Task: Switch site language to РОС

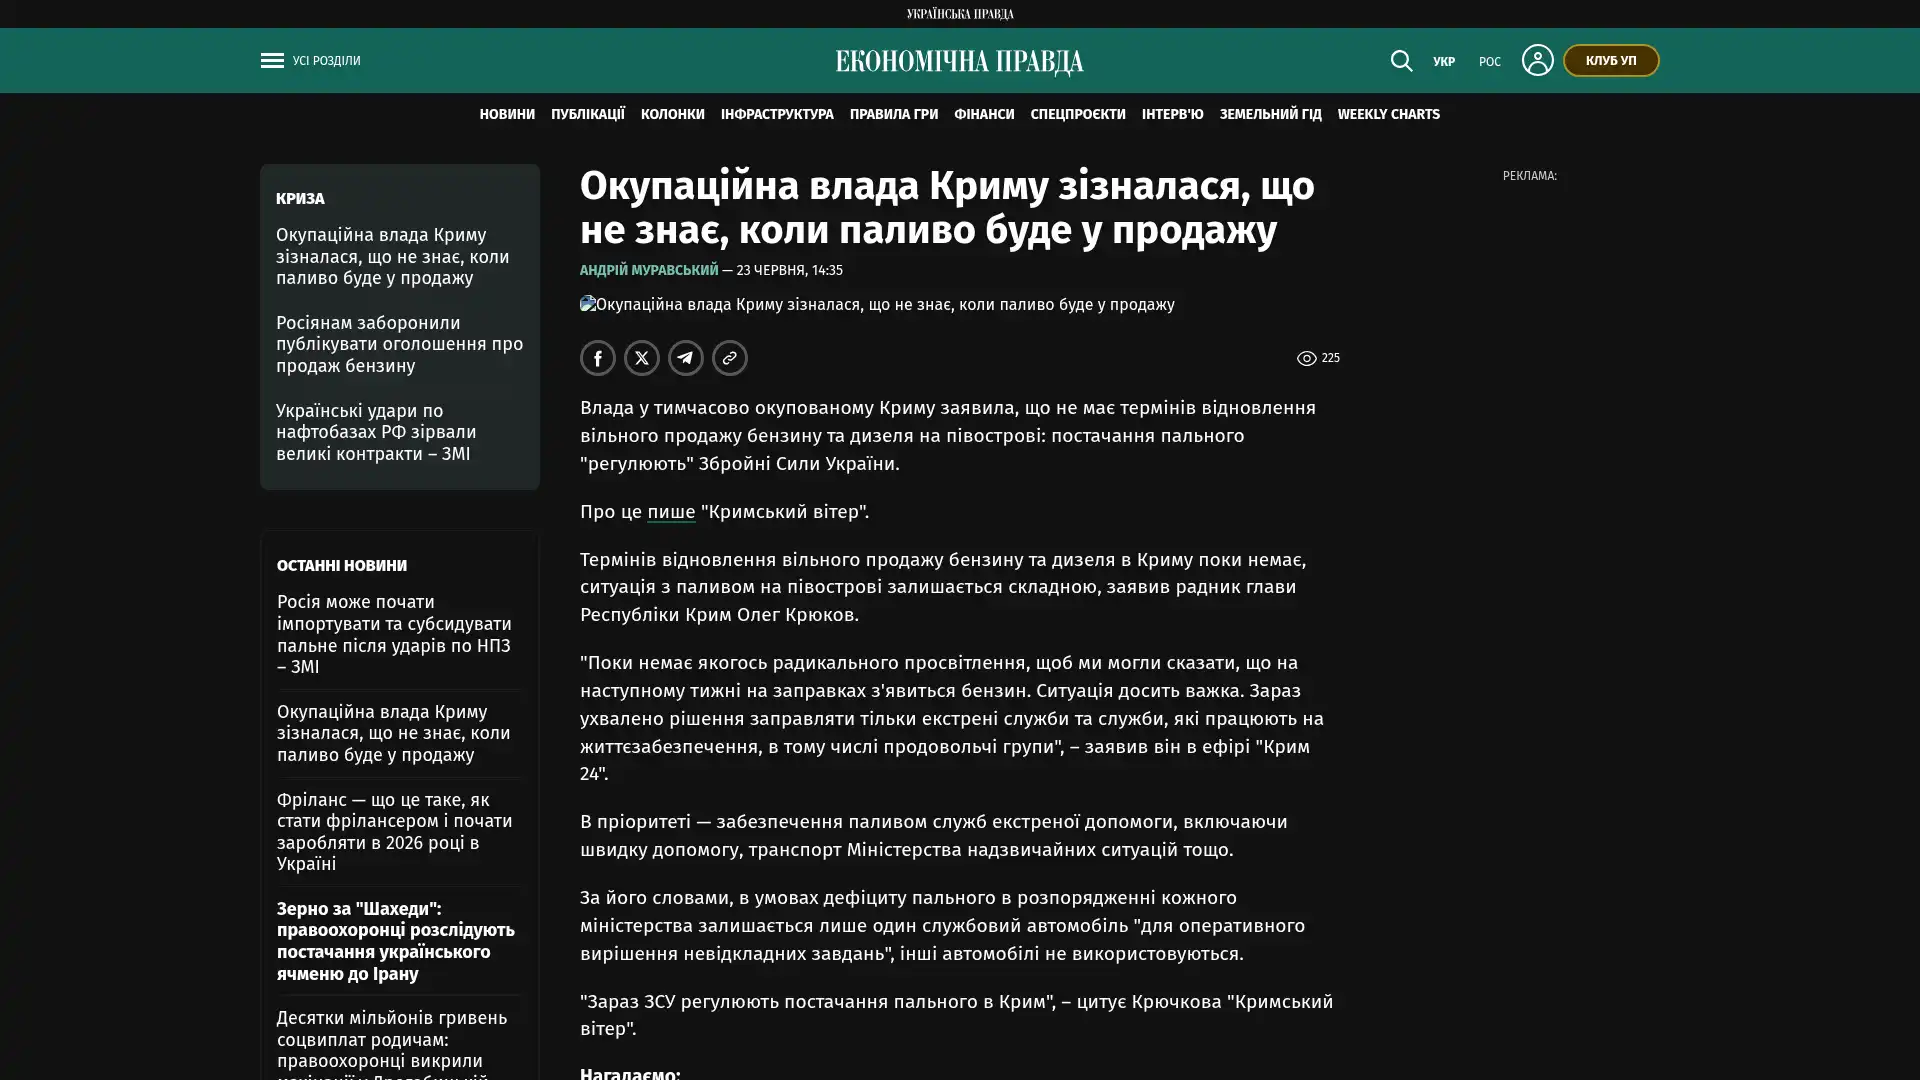Action: pos(1490,62)
